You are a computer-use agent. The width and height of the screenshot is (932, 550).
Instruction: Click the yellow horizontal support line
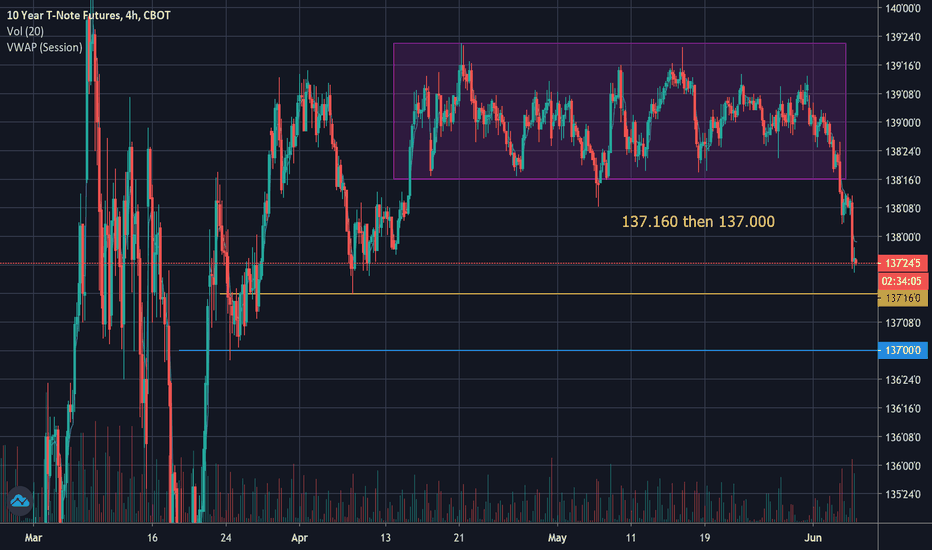(x=549, y=294)
